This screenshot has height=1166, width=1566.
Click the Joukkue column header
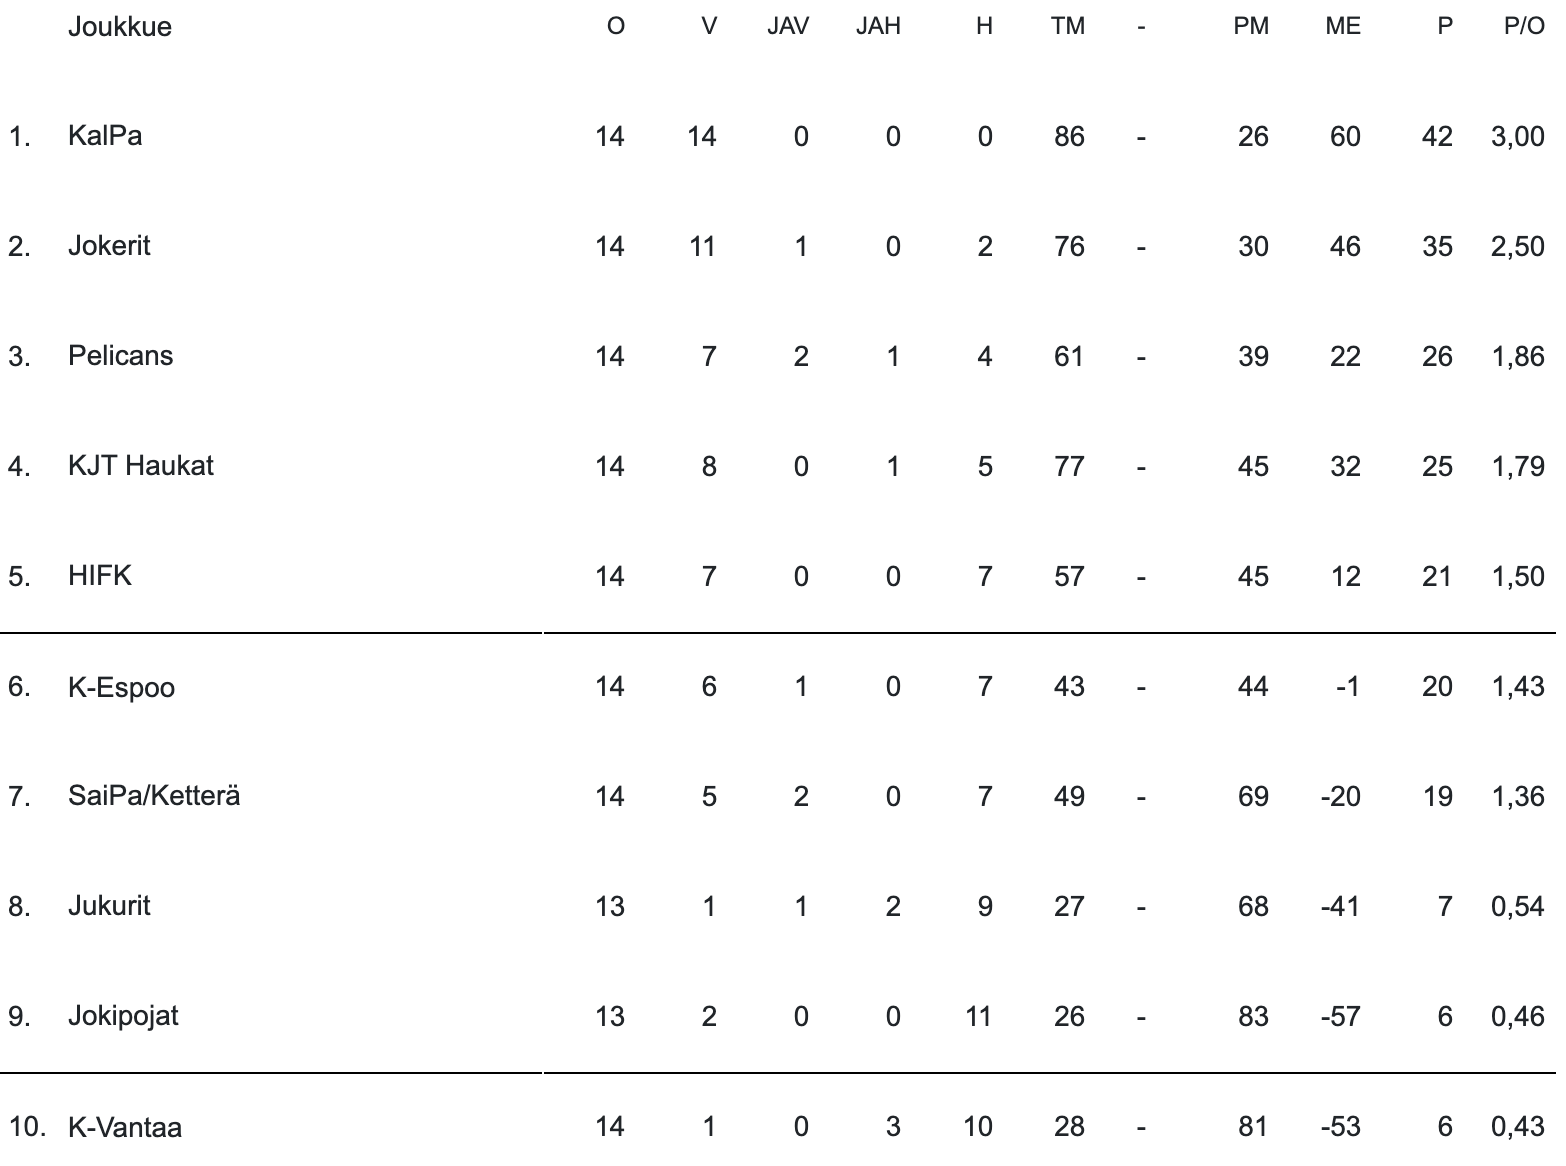tap(120, 27)
